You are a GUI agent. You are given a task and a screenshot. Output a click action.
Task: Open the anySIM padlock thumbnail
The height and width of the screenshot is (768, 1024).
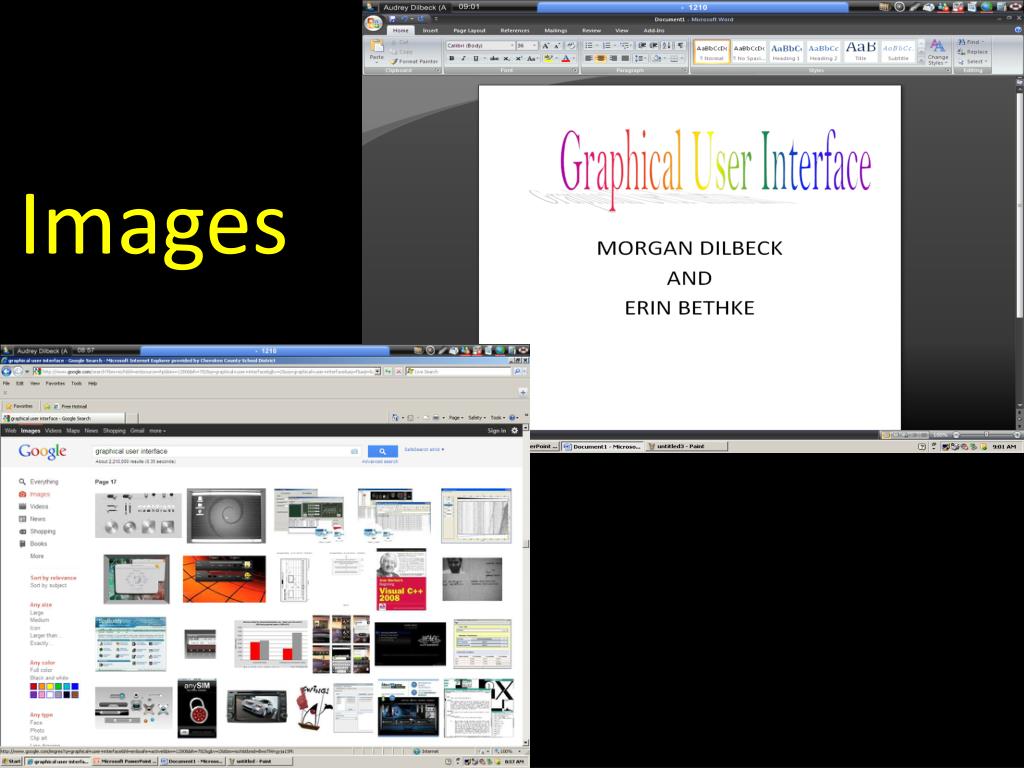197,709
